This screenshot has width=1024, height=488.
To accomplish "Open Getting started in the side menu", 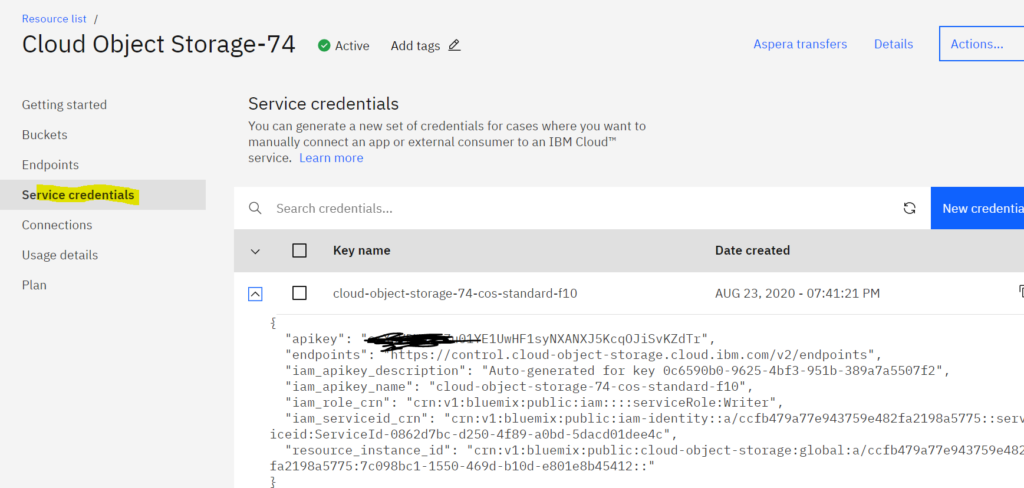I will (64, 105).
